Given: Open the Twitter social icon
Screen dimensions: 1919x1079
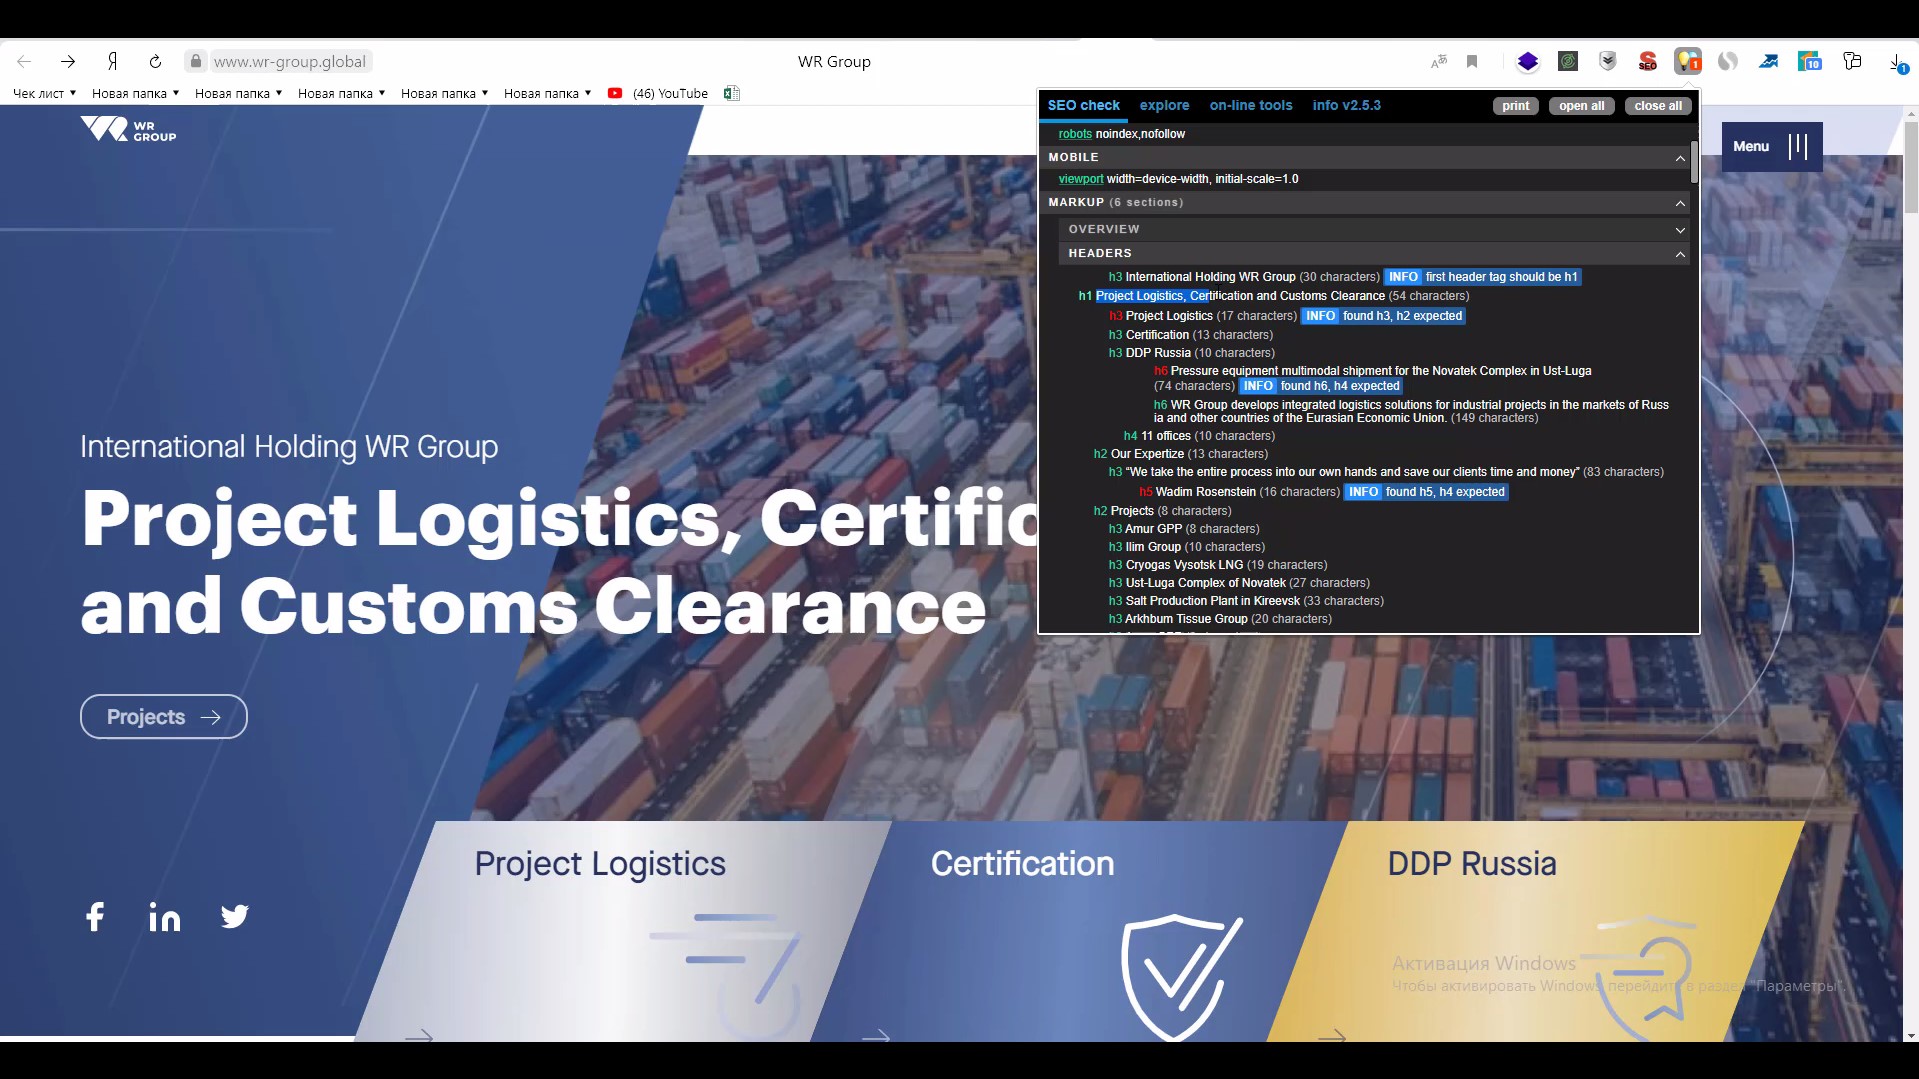Looking at the screenshot, I should click(x=235, y=917).
